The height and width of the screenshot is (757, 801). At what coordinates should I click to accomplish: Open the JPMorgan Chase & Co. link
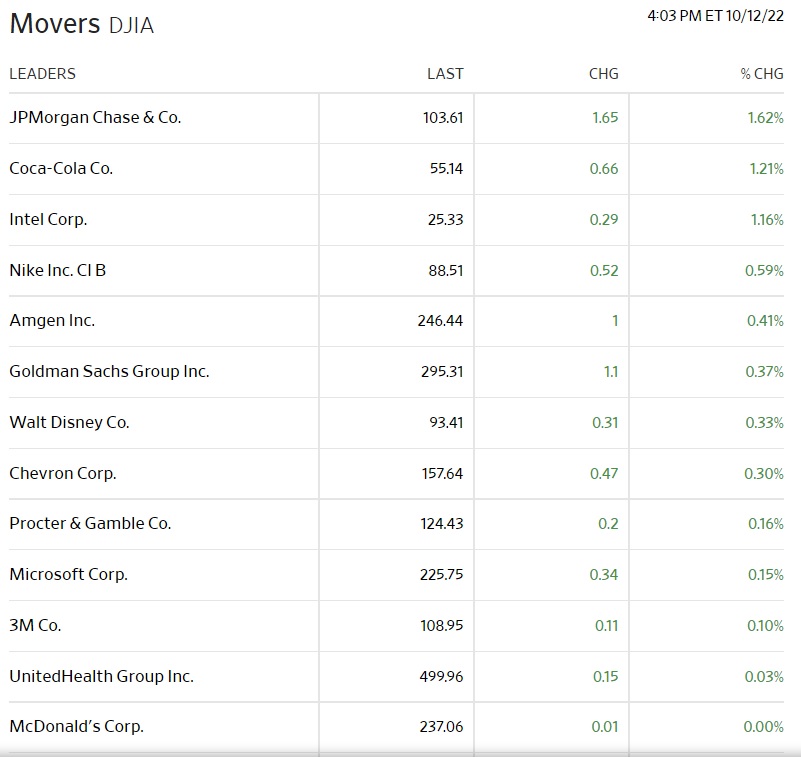96,117
